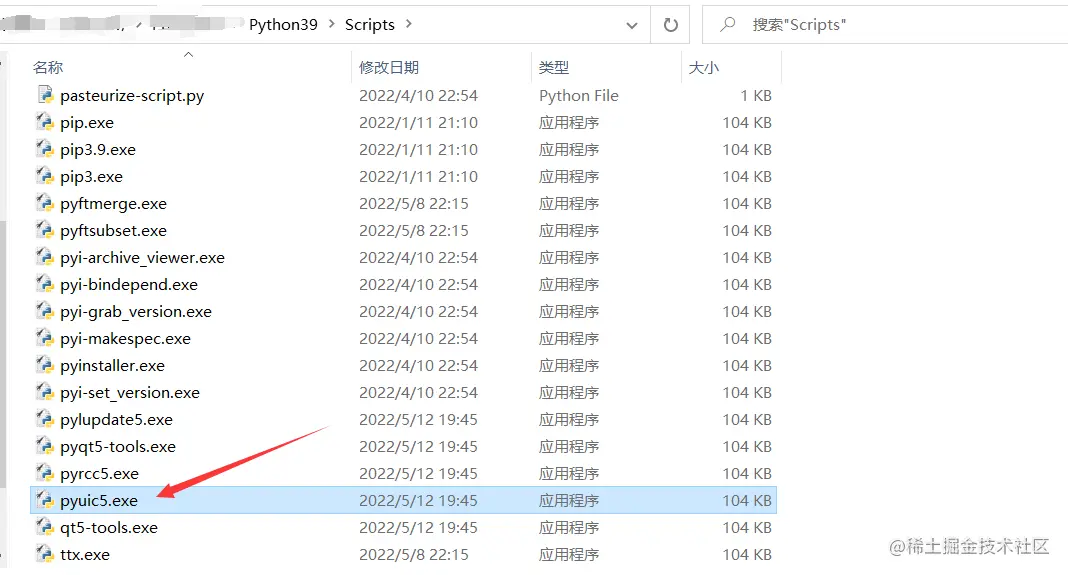Screen dimensions: 1068x575
Task: Select the file name pyi-grab_version.exe
Action: 136,312
